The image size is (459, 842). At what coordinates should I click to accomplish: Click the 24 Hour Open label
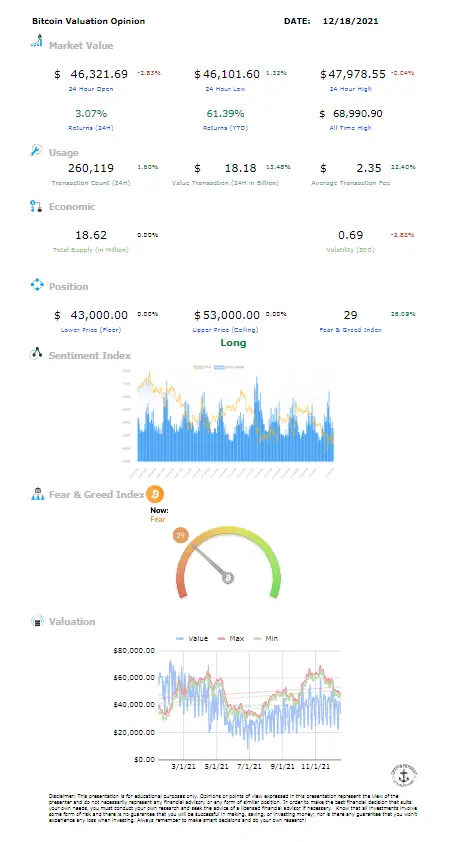(x=91, y=89)
